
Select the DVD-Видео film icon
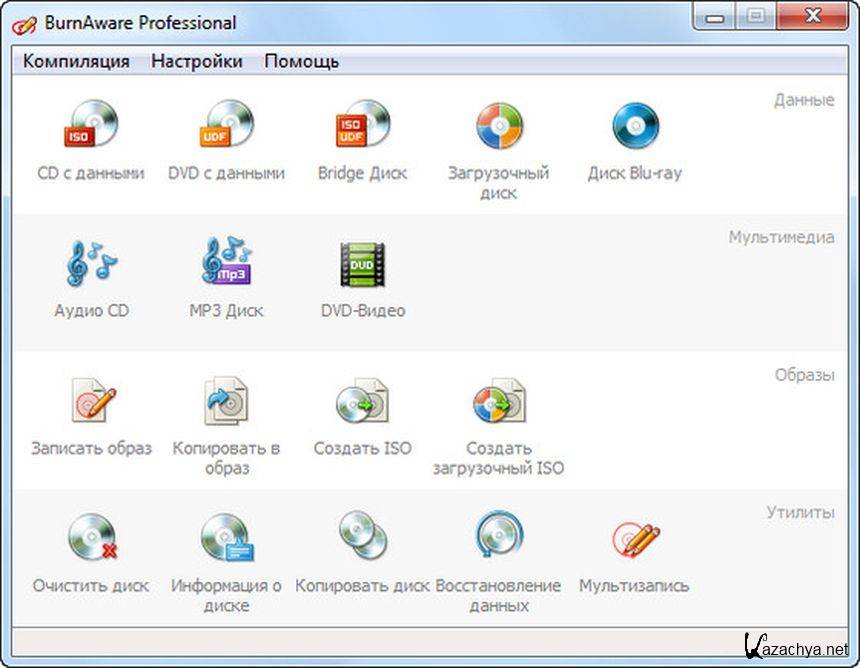(362, 265)
